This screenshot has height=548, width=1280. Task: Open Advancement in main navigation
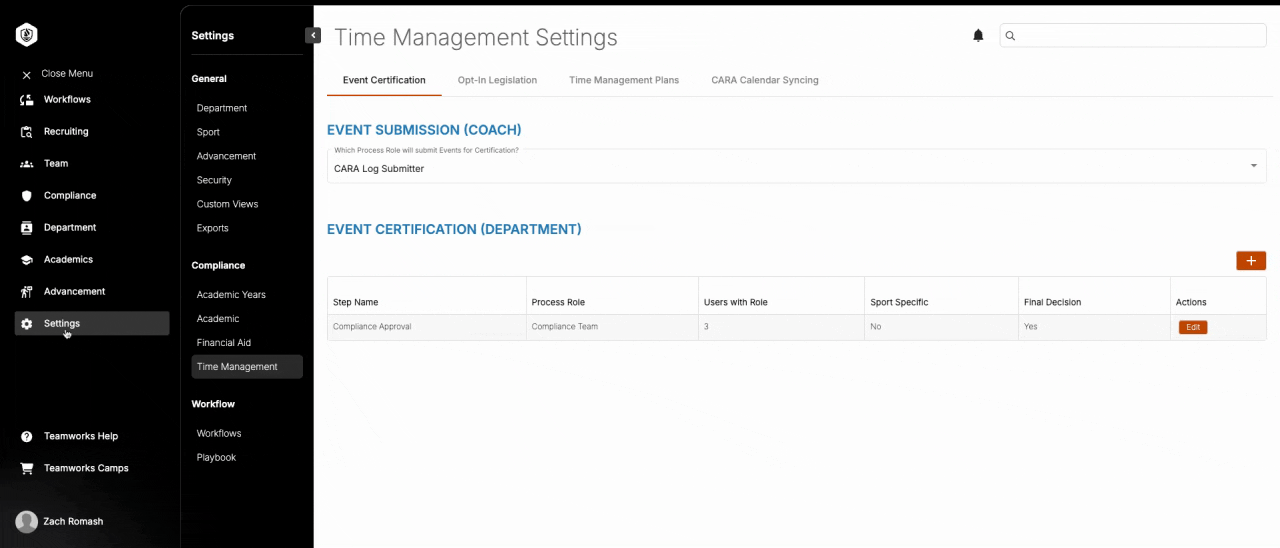tap(74, 292)
